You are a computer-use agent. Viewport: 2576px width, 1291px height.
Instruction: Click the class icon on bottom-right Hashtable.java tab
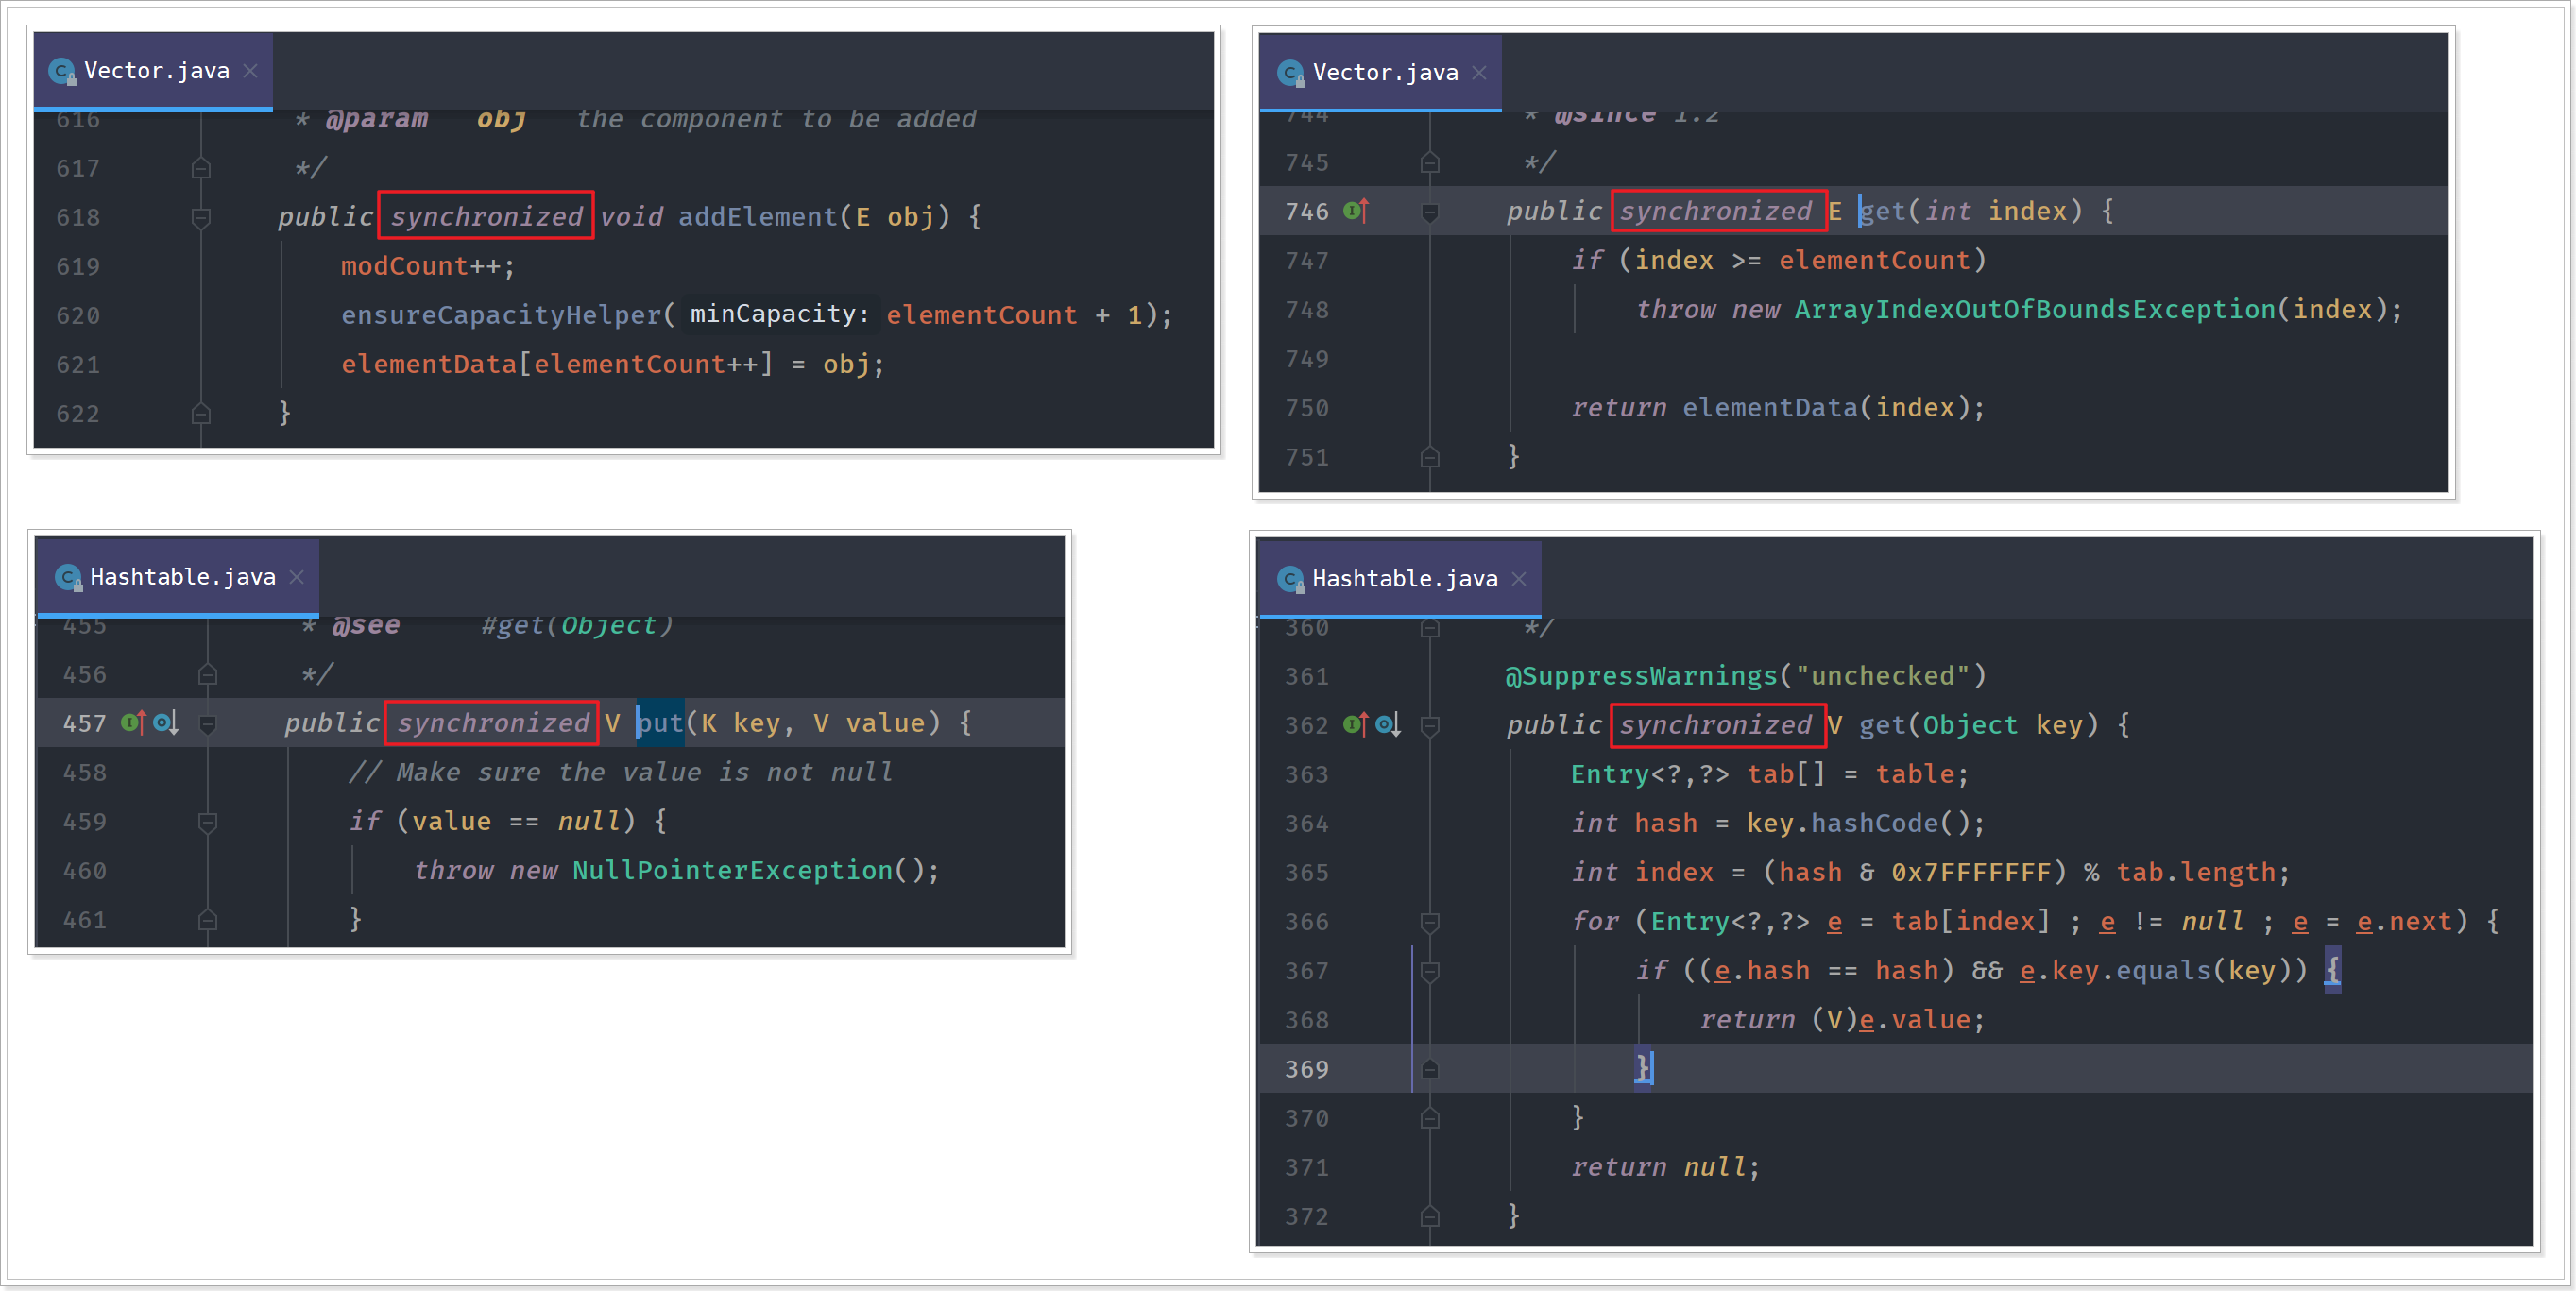coord(1291,579)
